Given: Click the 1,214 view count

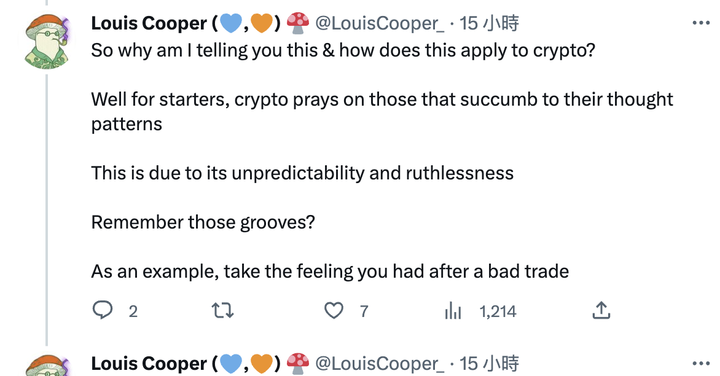Looking at the screenshot, I should tap(498, 312).
